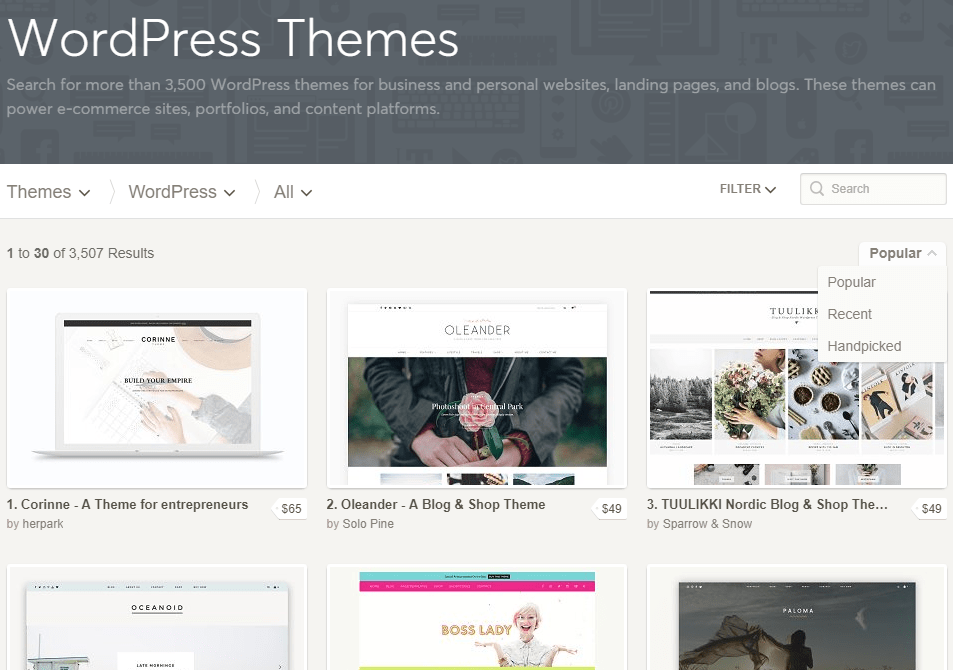Open the WordPress breadcrumb dropdown
This screenshot has width=953, height=670.
pos(182,192)
